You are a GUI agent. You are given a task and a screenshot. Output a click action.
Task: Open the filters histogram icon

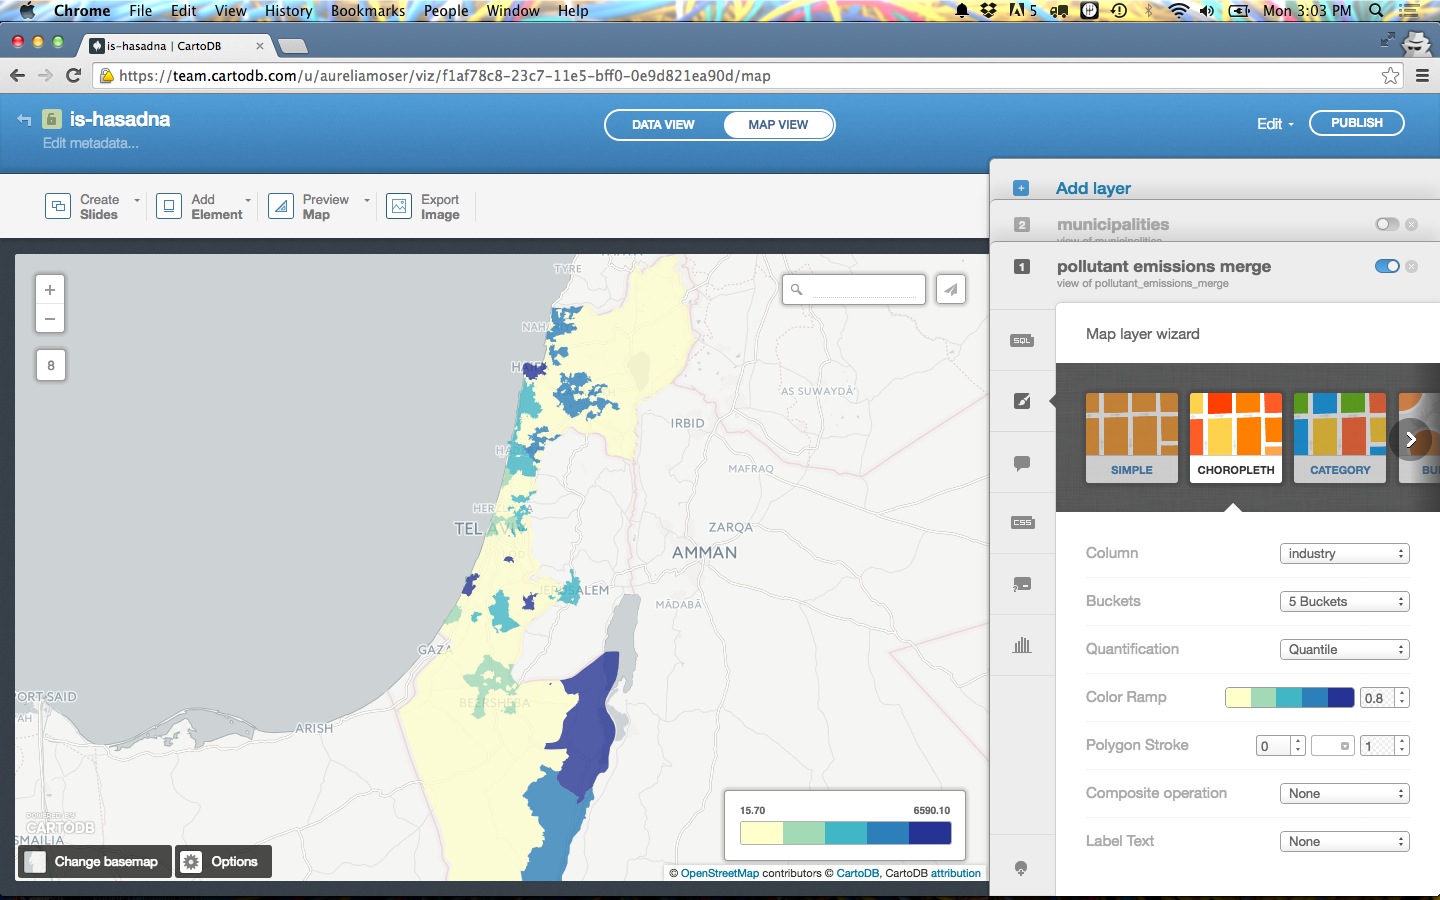point(1021,645)
